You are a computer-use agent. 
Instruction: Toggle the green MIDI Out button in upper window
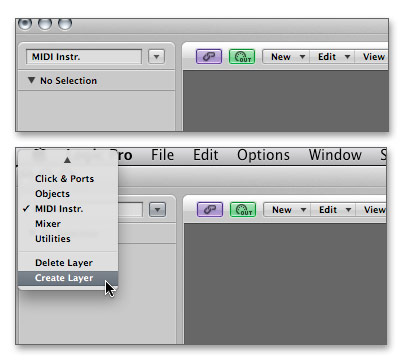tap(242, 57)
